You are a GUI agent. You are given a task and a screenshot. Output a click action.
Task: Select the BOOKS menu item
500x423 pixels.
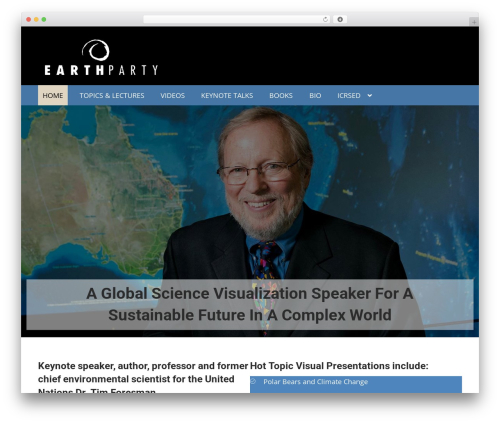pos(281,95)
